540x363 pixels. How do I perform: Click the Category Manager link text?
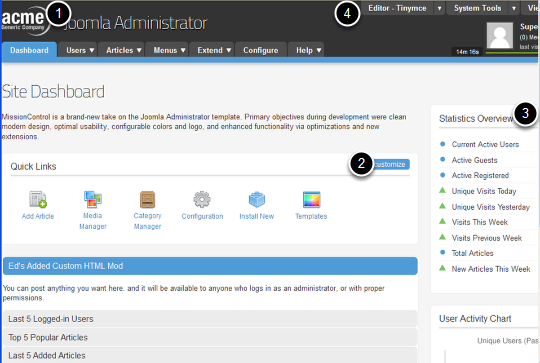tap(147, 221)
